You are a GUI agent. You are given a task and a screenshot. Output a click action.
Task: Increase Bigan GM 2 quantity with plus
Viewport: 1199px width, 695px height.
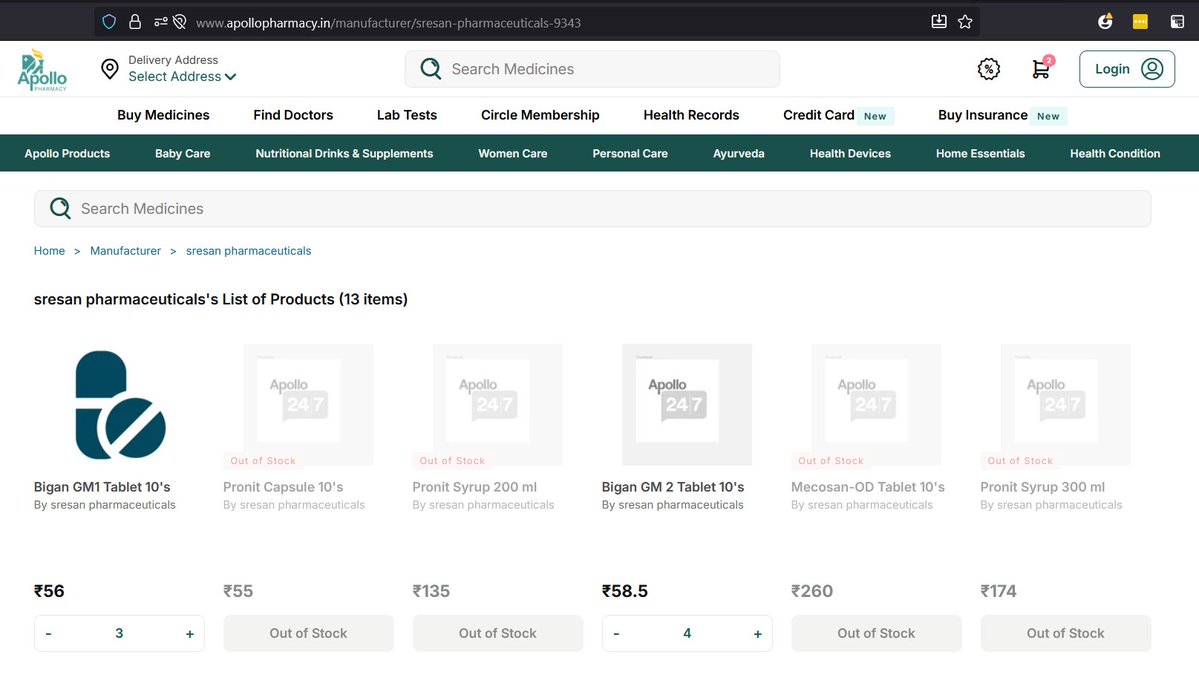tap(758, 633)
